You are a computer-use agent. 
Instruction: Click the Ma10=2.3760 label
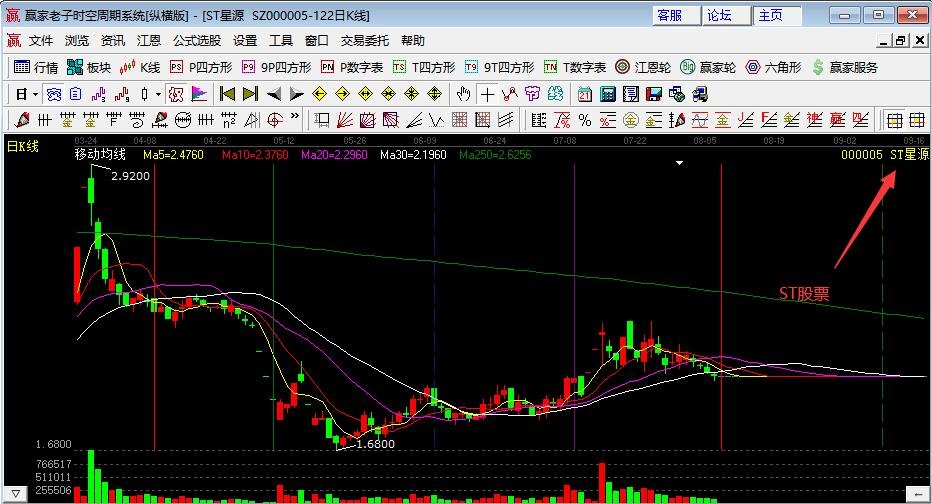pos(254,155)
